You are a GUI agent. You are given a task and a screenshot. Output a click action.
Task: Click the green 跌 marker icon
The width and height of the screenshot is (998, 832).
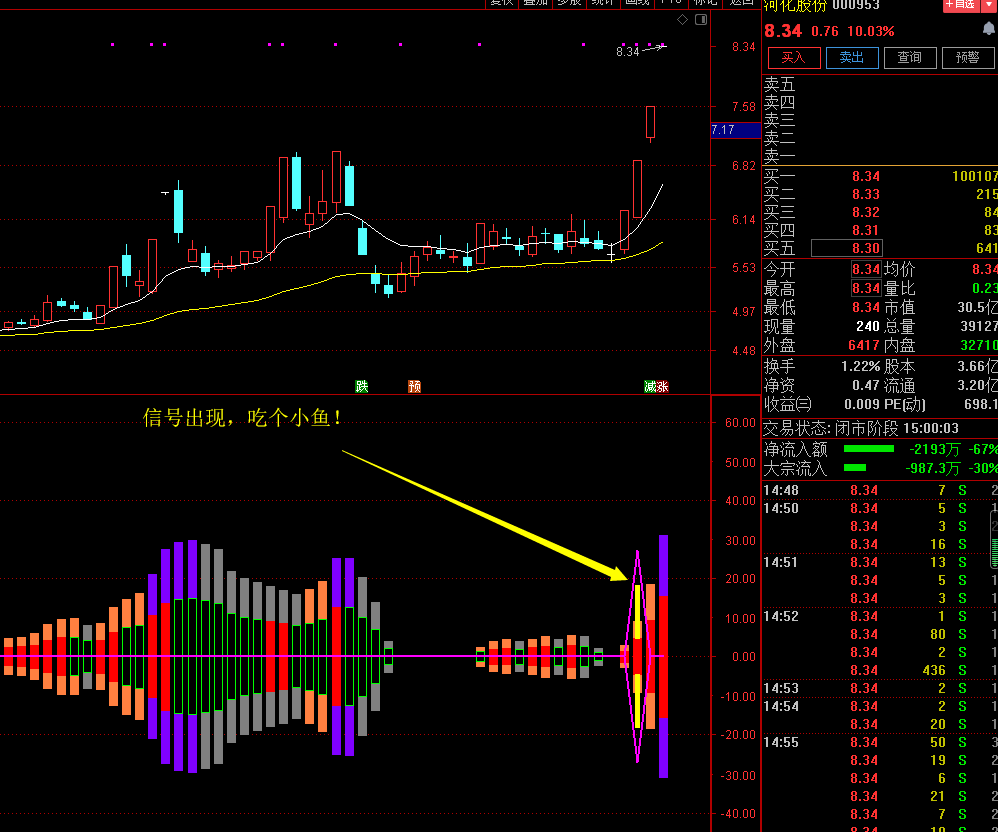pyautogui.click(x=361, y=386)
